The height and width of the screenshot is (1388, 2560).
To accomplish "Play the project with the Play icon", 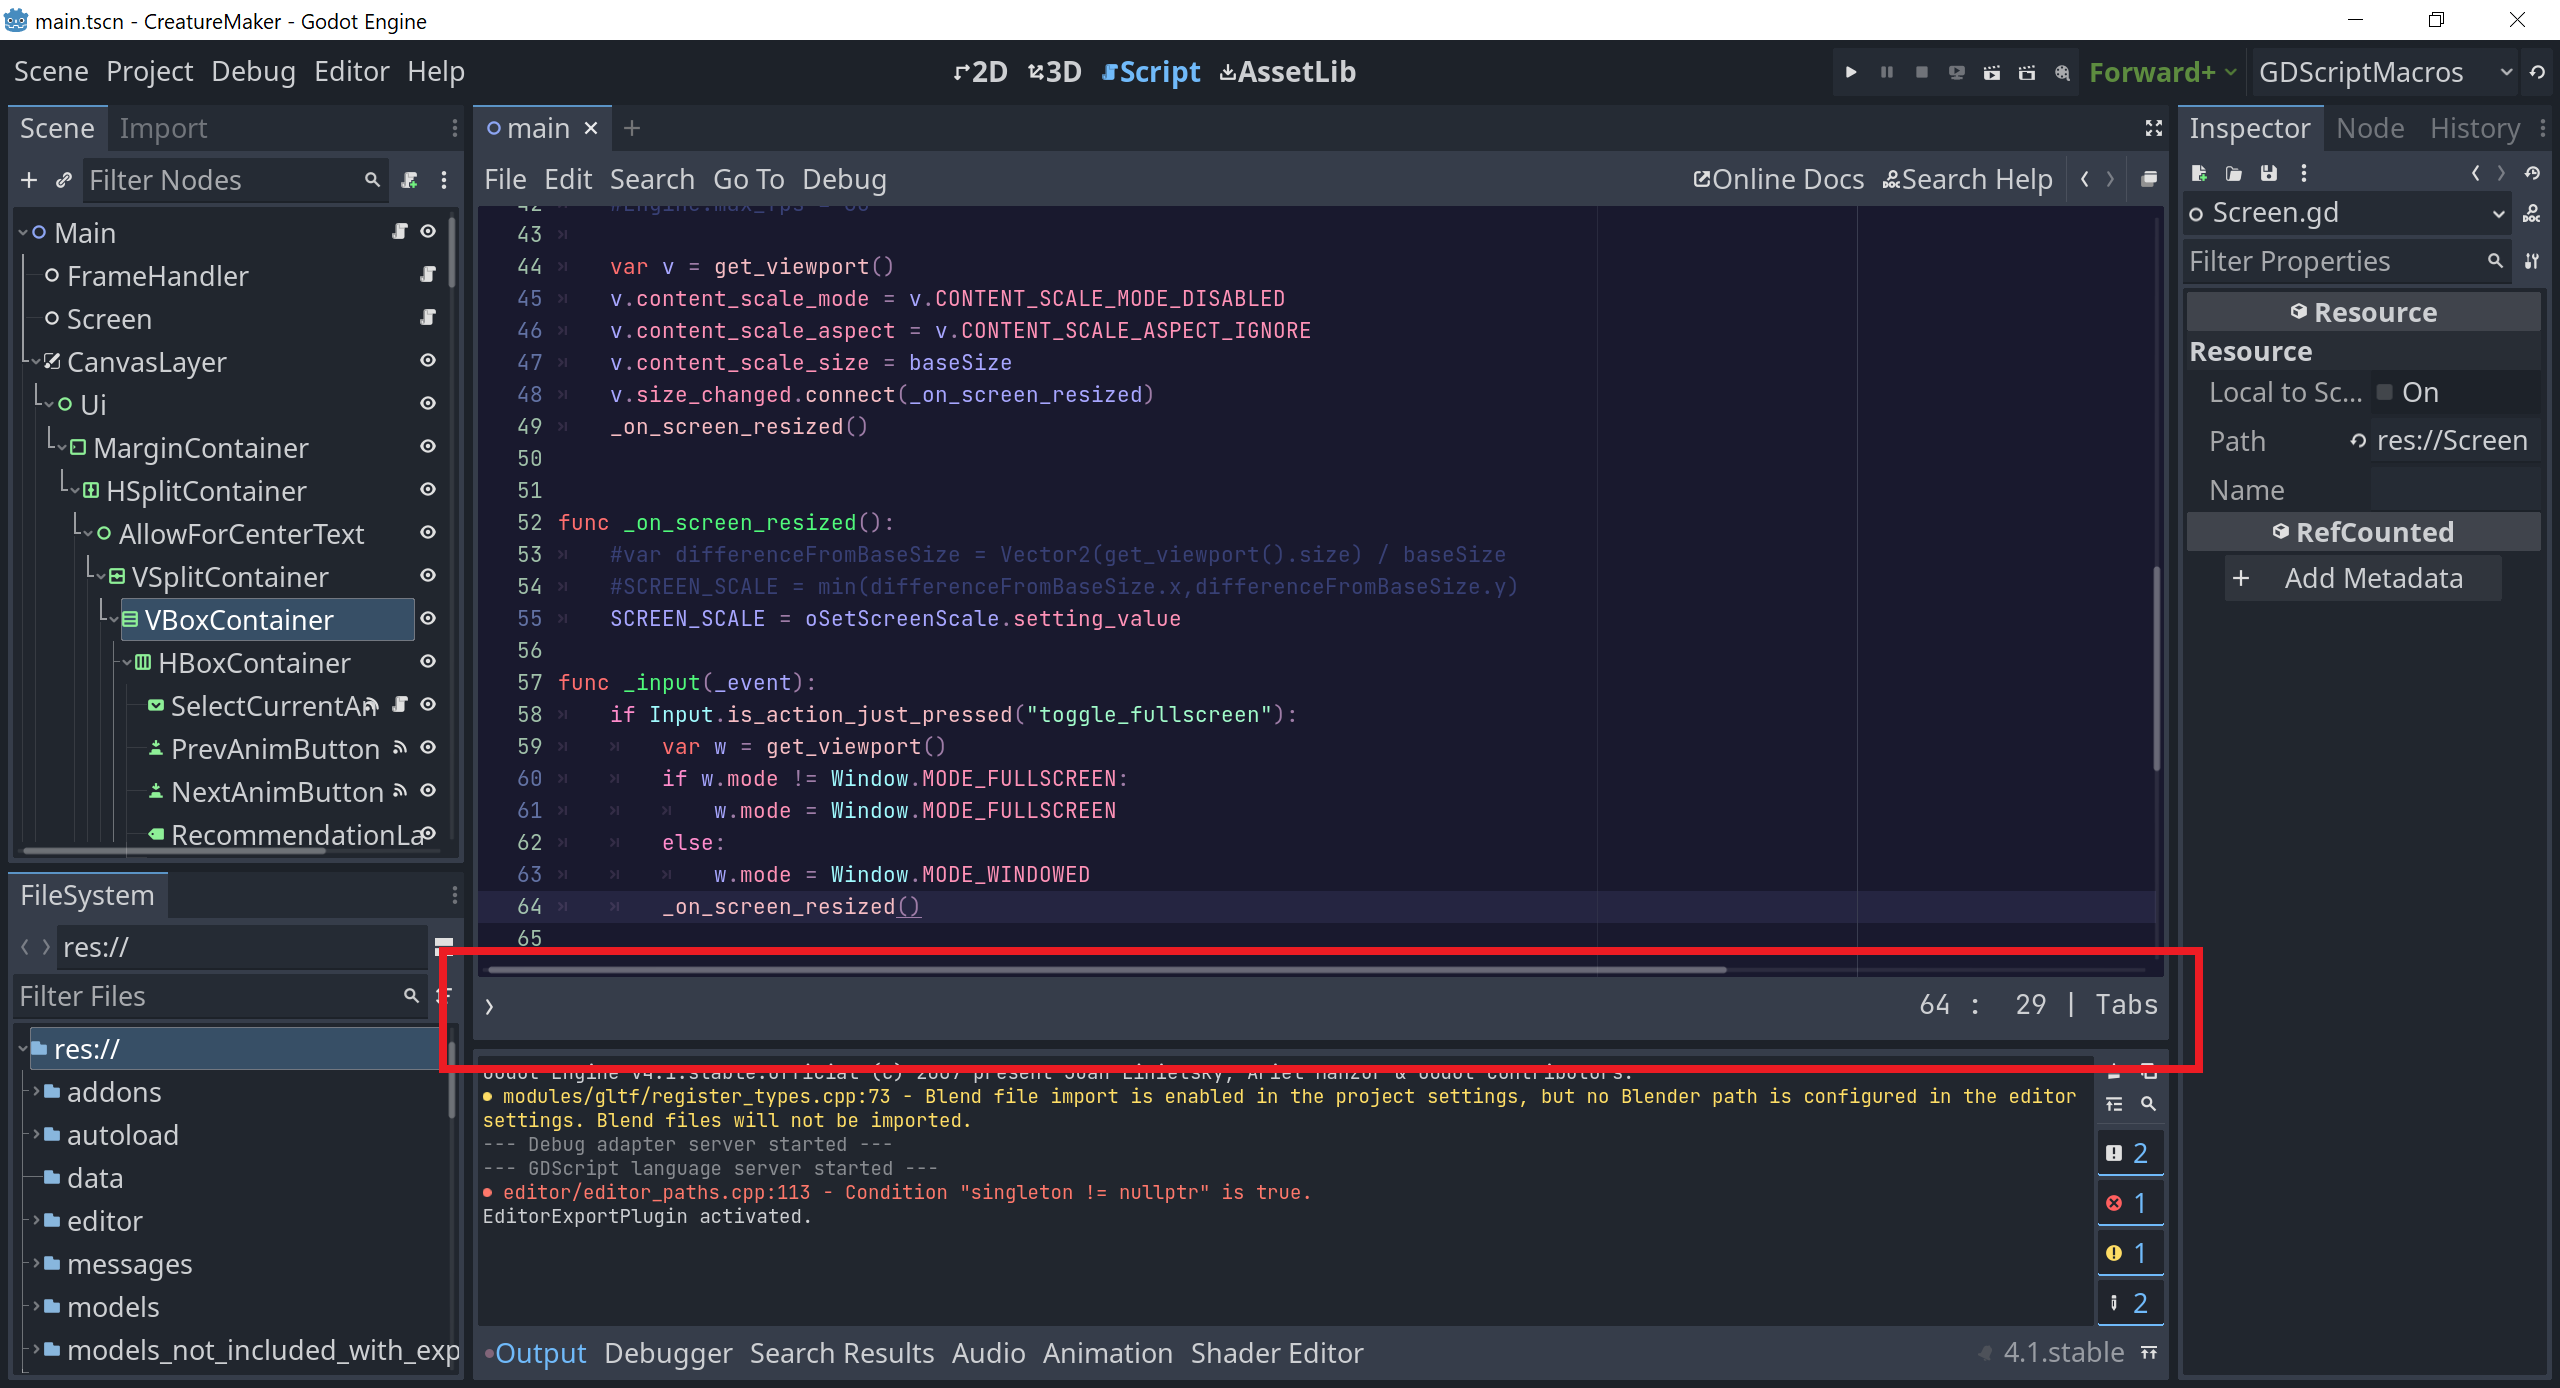I will click(1851, 71).
